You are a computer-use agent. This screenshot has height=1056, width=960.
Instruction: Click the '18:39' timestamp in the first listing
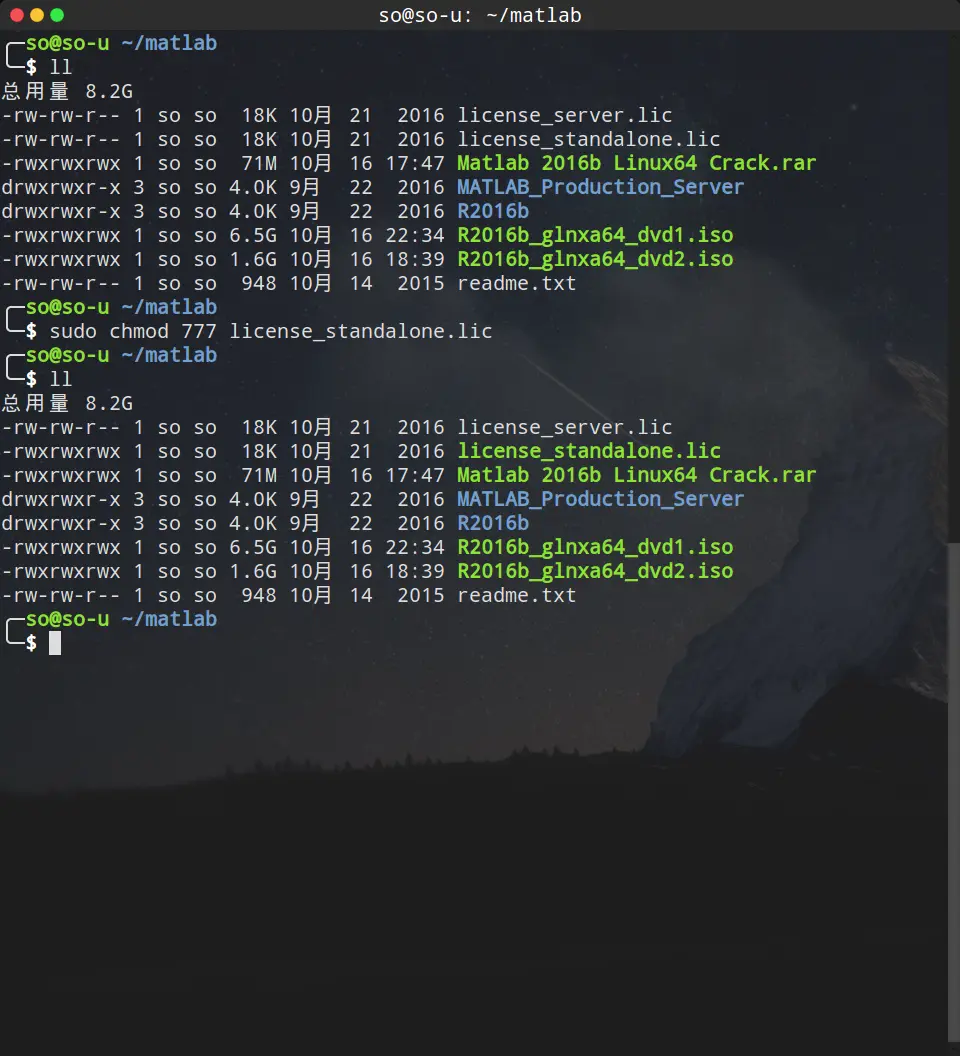pyautogui.click(x=415, y=259)
